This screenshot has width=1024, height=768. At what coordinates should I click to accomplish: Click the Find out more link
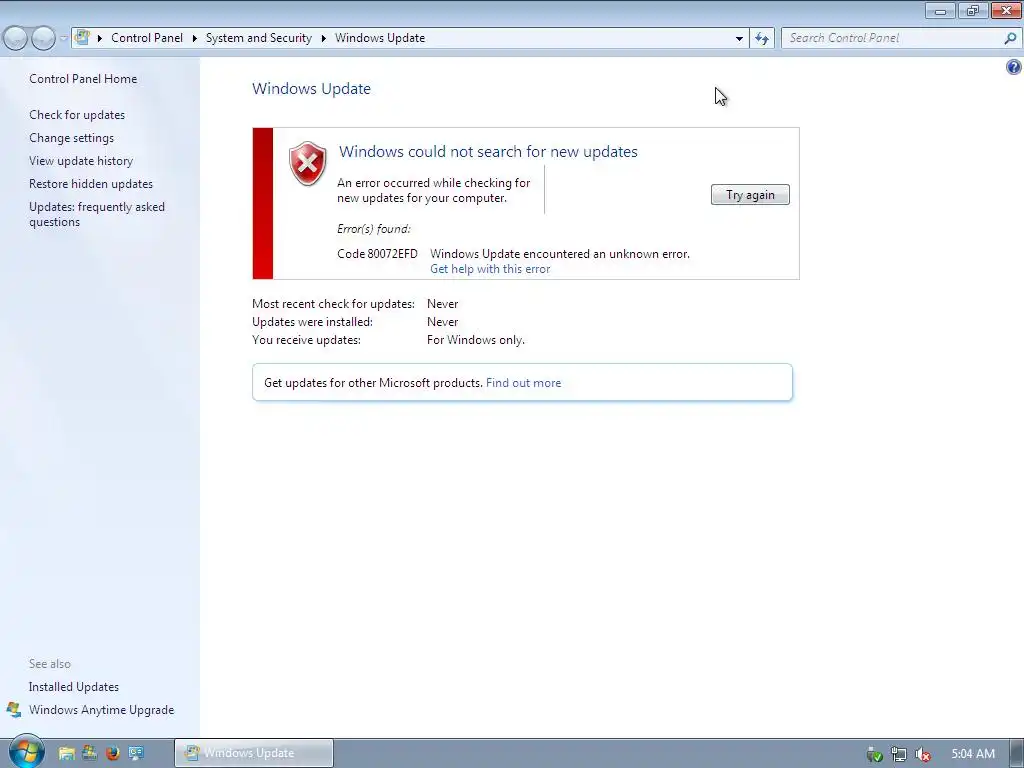click(x=523, y=383)
